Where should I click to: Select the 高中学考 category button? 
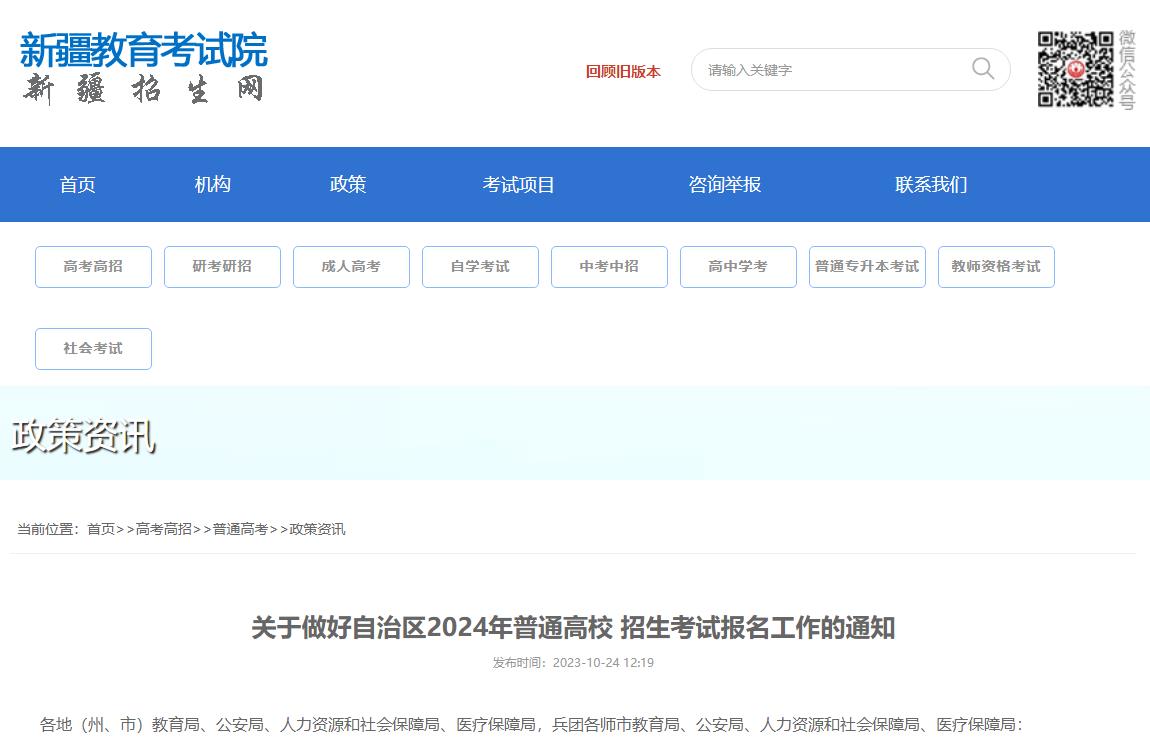[739, 267]
